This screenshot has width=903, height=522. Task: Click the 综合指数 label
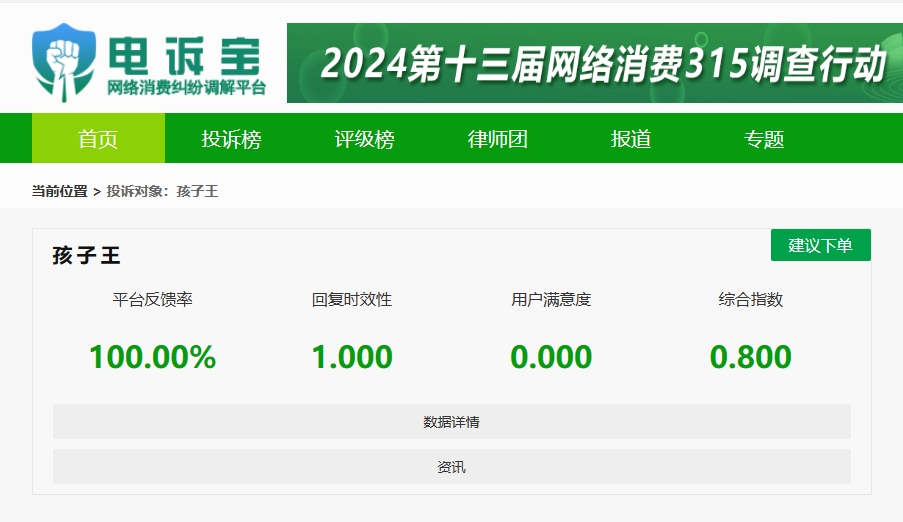click(750, 300)
